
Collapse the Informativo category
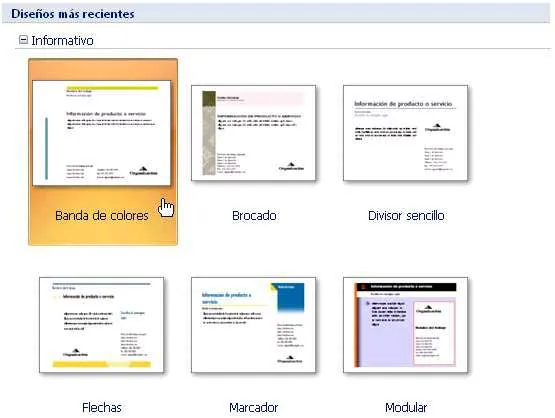click(x=23, y=40)
